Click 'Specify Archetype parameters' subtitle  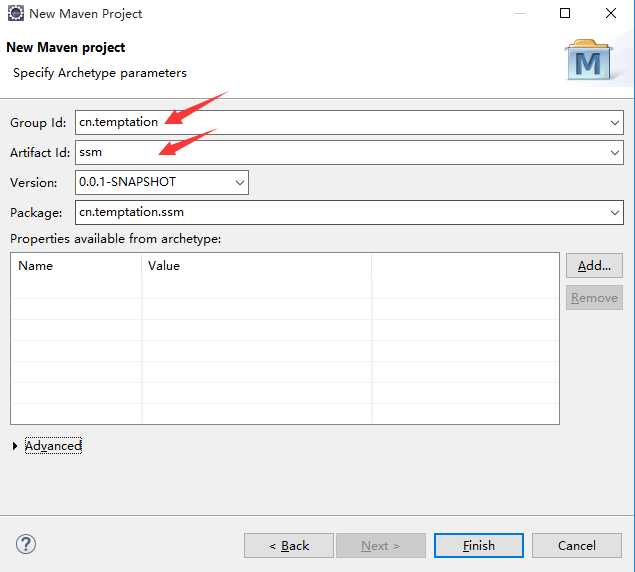click(100, 73)
